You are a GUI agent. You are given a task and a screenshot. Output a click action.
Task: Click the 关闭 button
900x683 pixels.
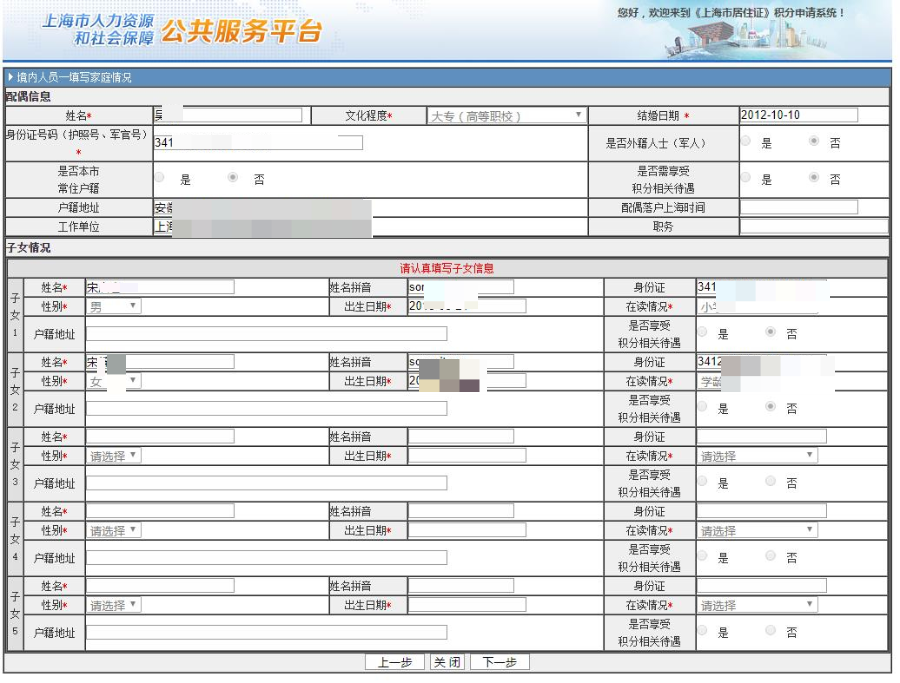(447, 662)
